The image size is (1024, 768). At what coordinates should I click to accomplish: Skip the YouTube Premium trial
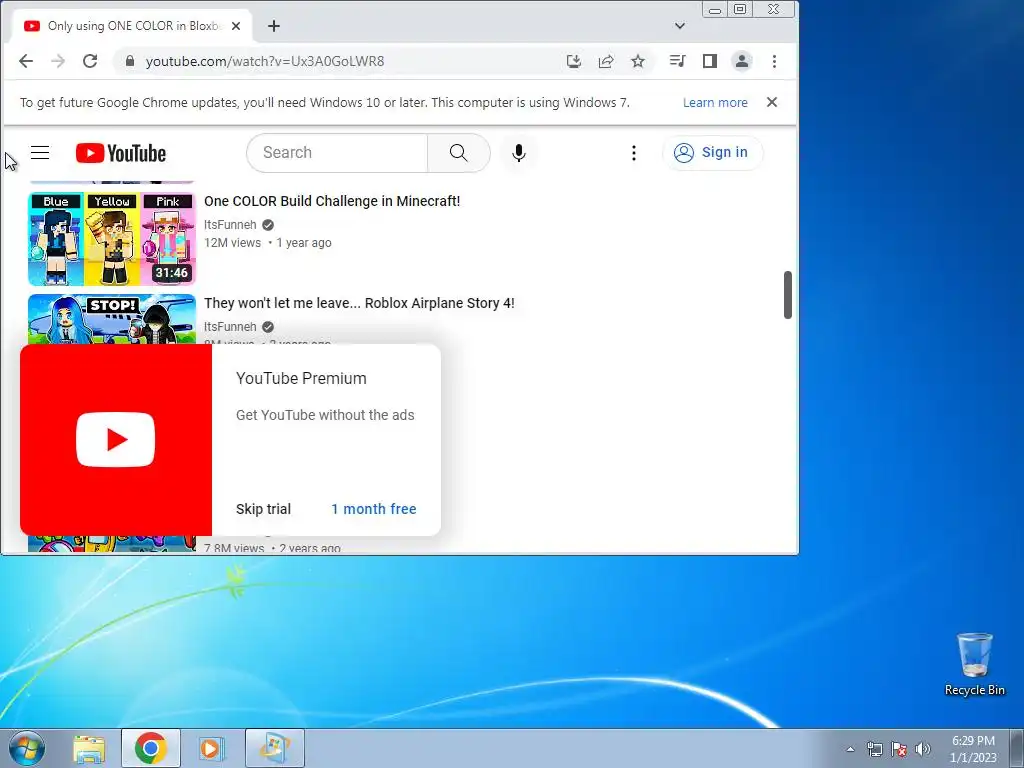[x=263, y=509]
